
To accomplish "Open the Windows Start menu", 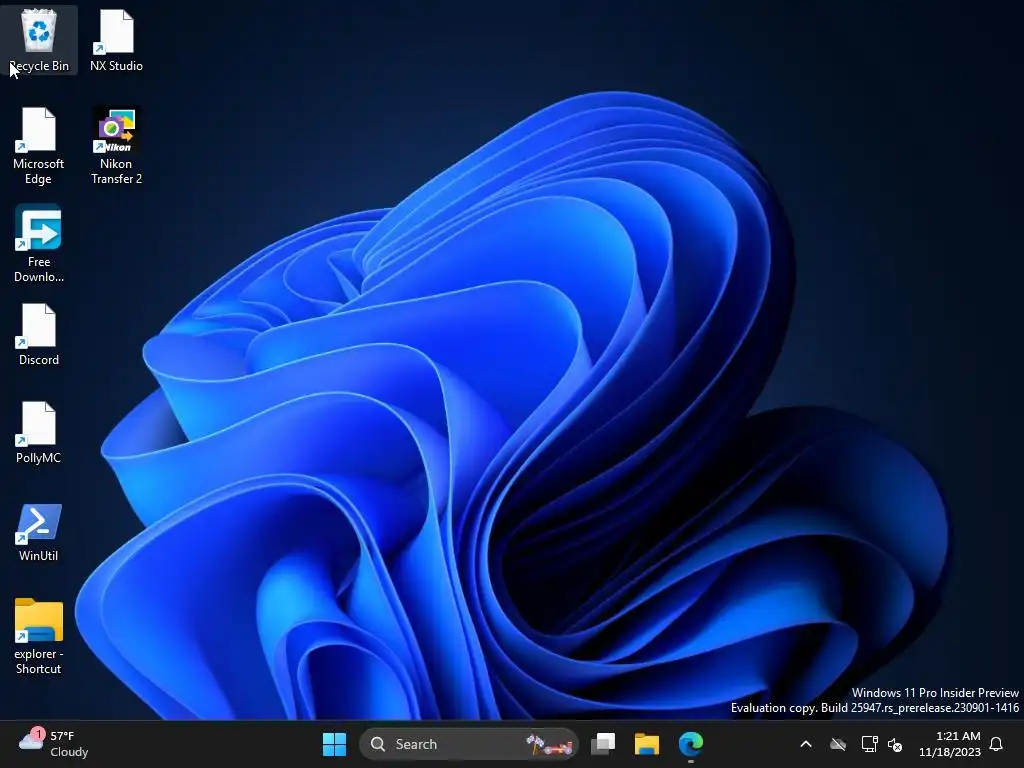I will click(334, 744).
